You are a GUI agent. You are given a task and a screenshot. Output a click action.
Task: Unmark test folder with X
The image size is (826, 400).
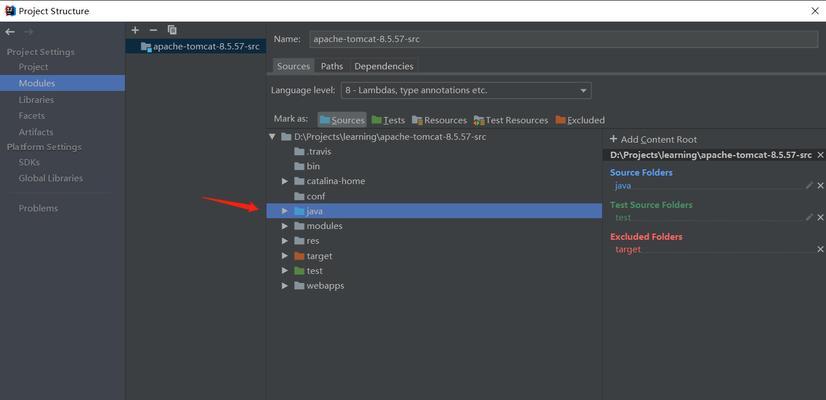click(x=820, y=217)
